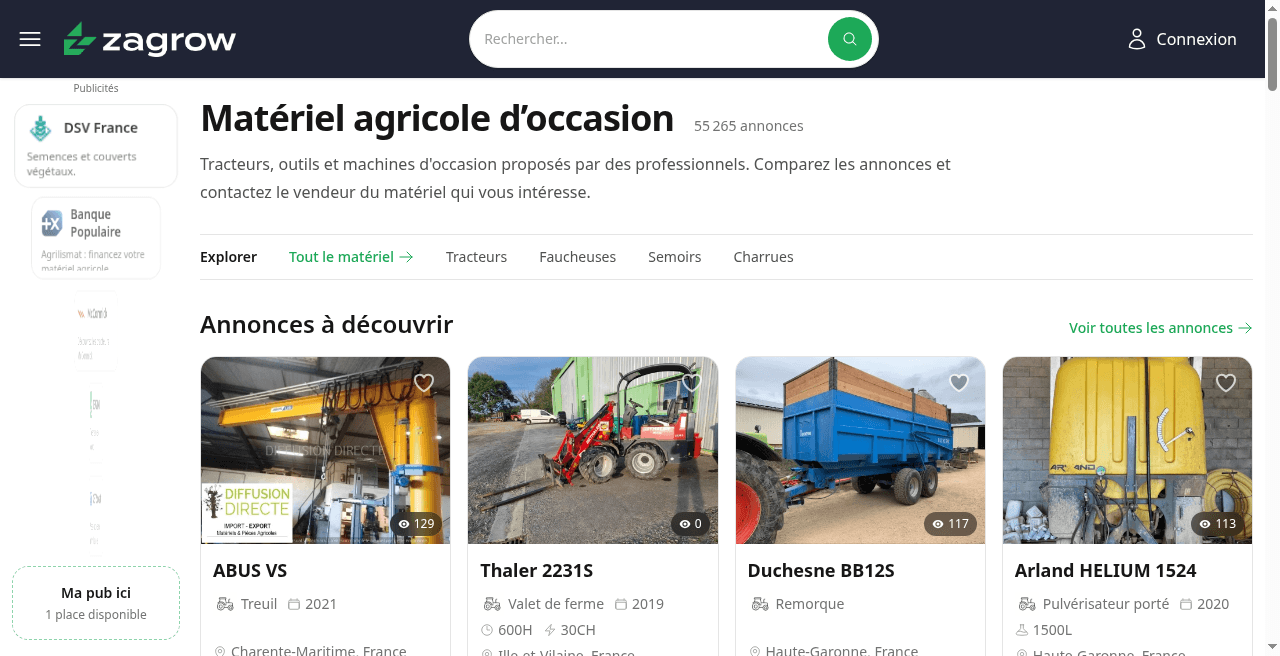
Task: Favorite the Arland HELIUM 1524 listing
Action: 1226,383
